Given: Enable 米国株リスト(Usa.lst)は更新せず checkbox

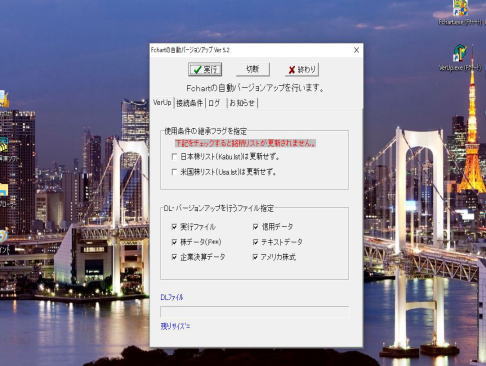Looking at the screenshot, I should click(174, 172).
